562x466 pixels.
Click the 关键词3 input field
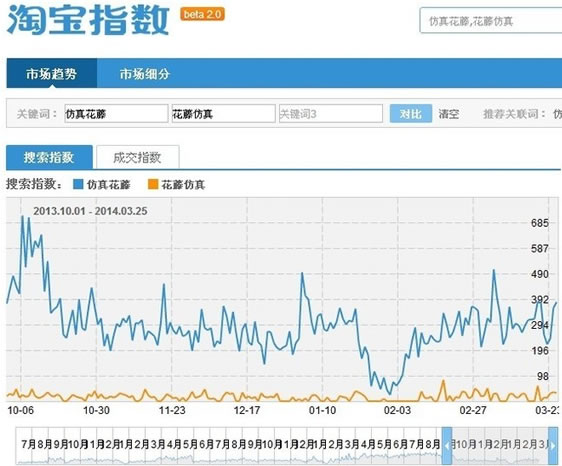pyautogui.click(x=331, y=114)
